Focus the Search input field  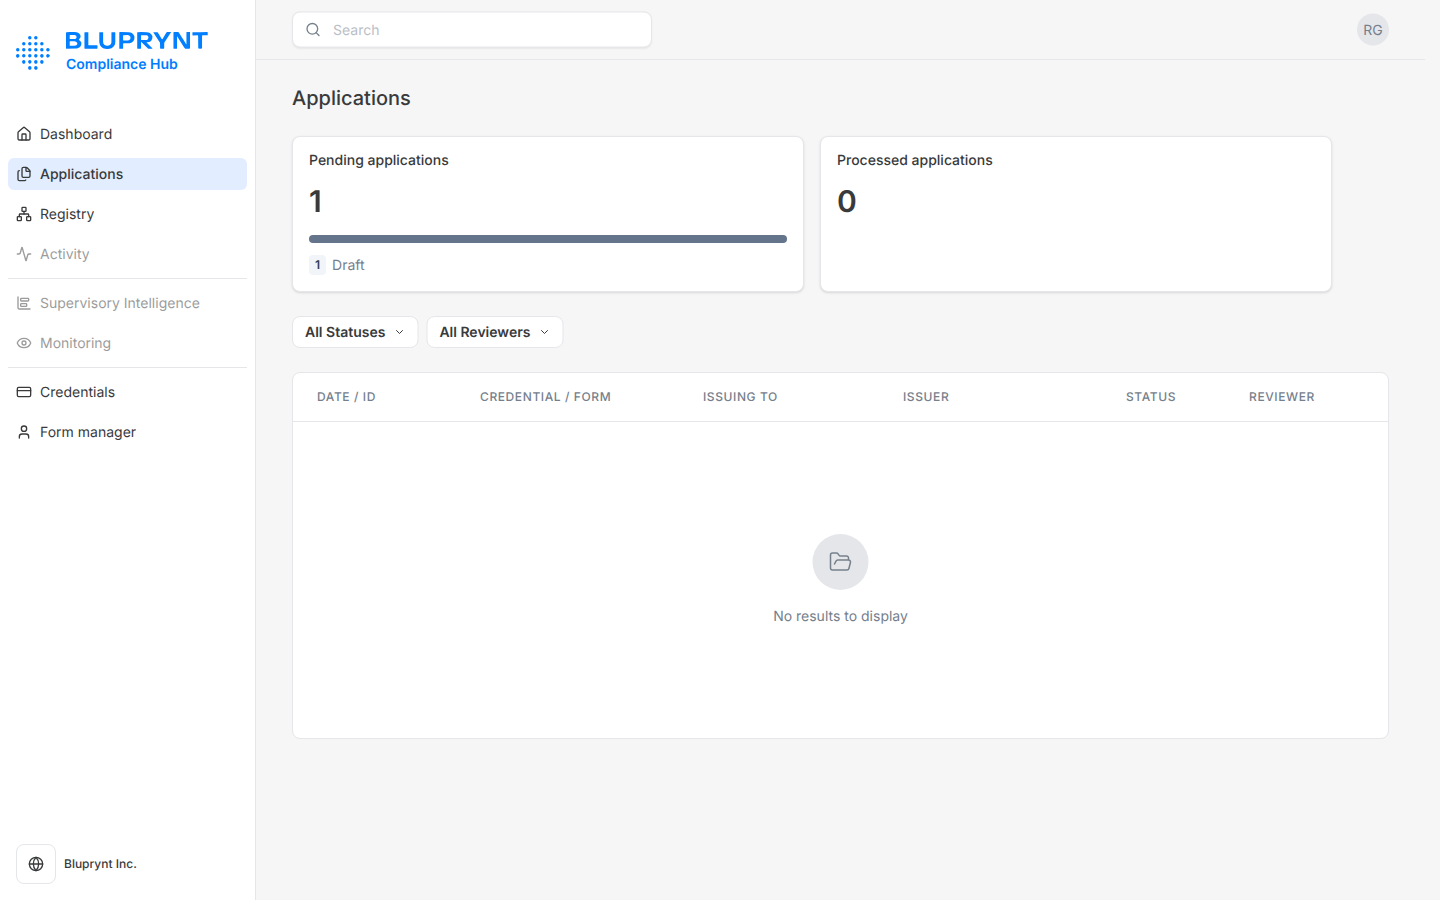[472, 30]
